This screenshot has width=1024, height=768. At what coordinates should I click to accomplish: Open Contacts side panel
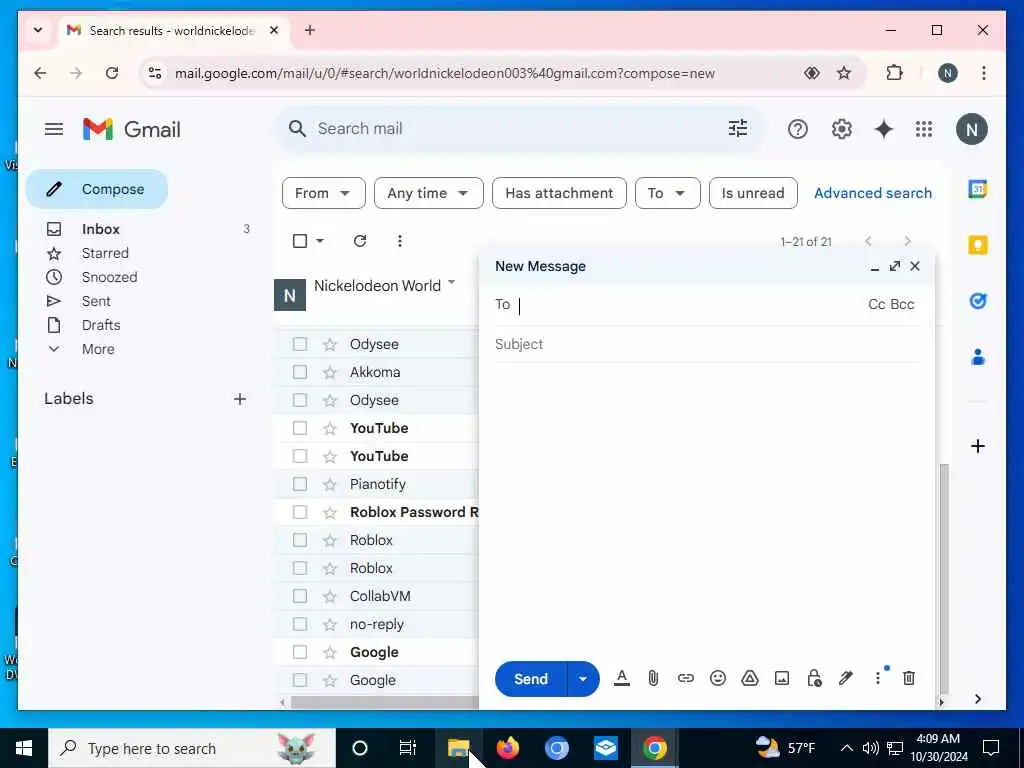click(978, 357)
